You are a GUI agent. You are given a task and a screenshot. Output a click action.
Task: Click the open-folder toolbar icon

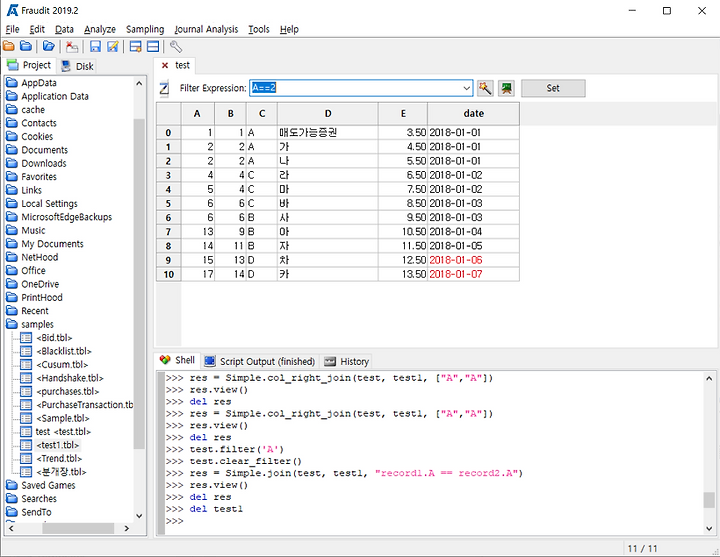(49, 46)
